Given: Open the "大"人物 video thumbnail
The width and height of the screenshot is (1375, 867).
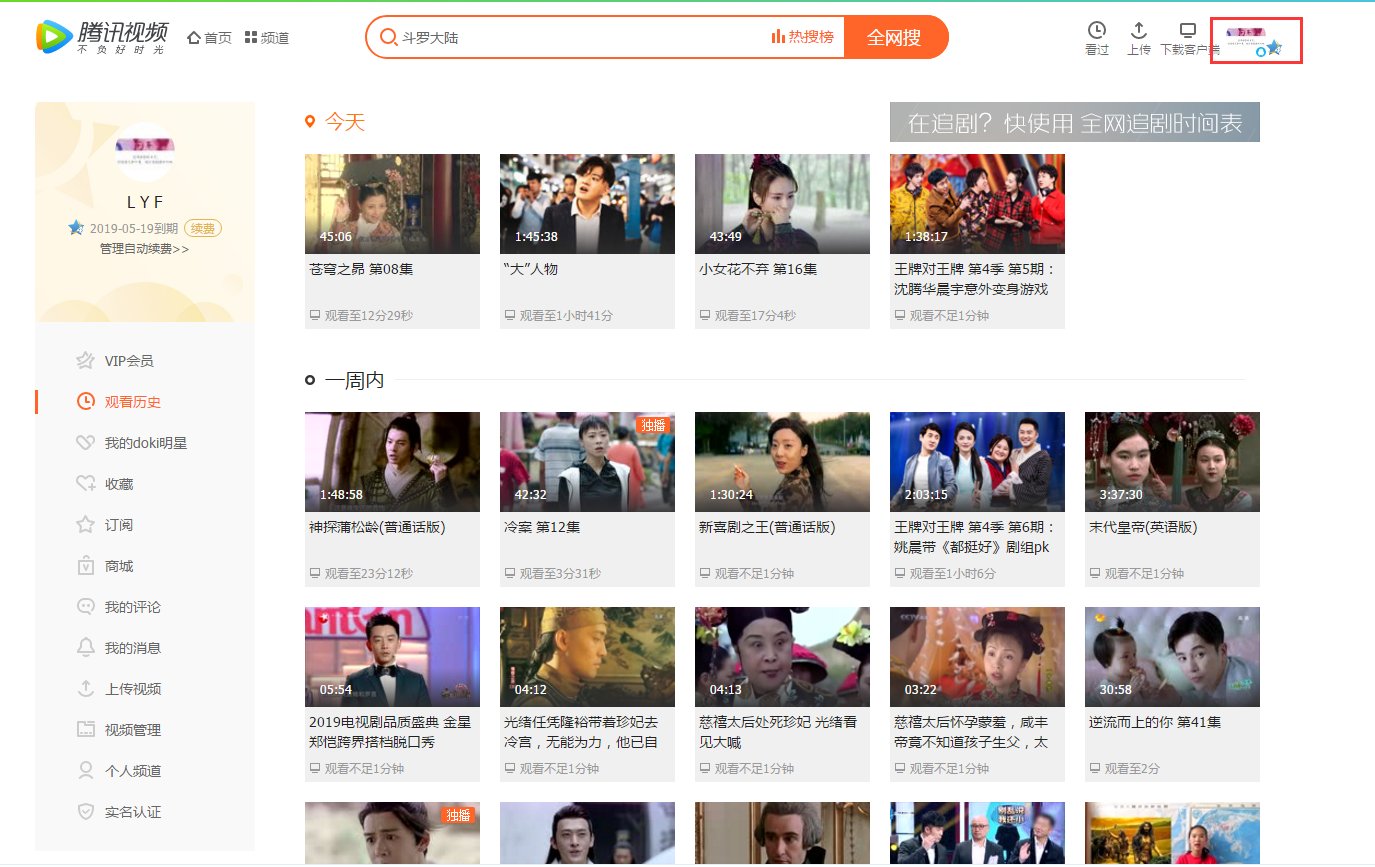Looking at the screenshot, I should pyautogui.click(x=587, y=204).
